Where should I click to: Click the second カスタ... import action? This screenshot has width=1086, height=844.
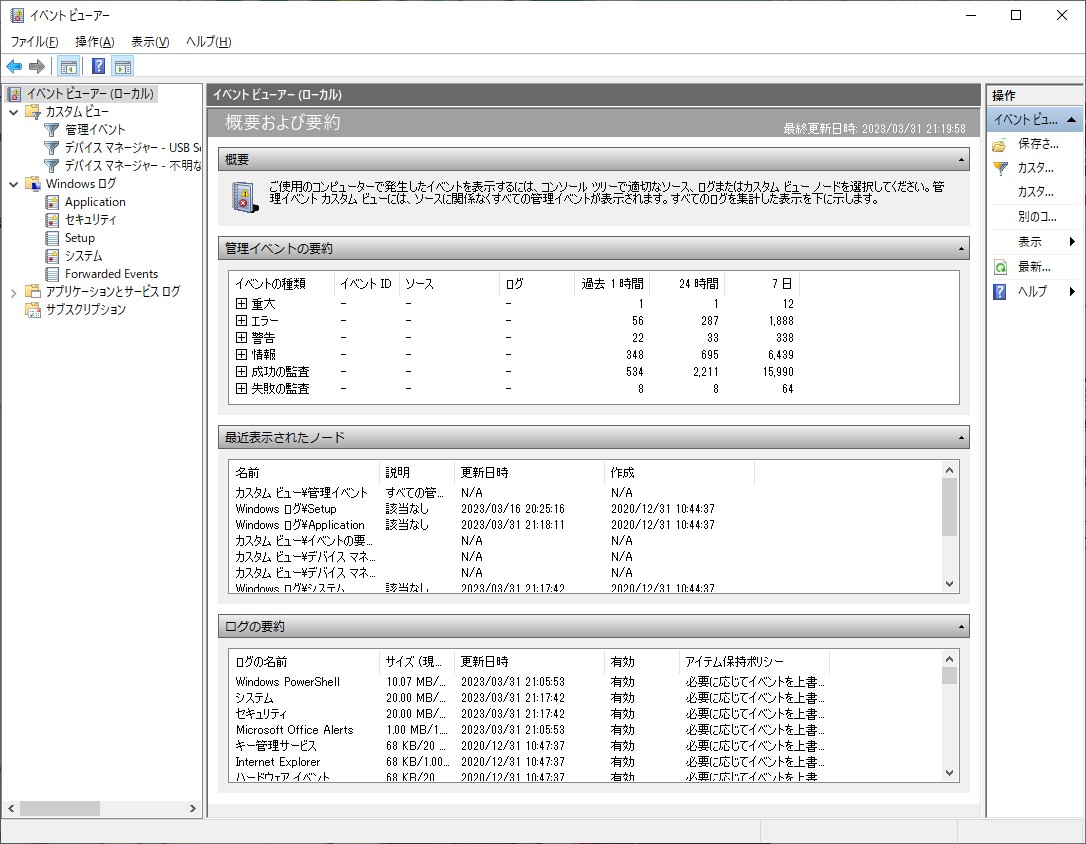pos(1035,192)
